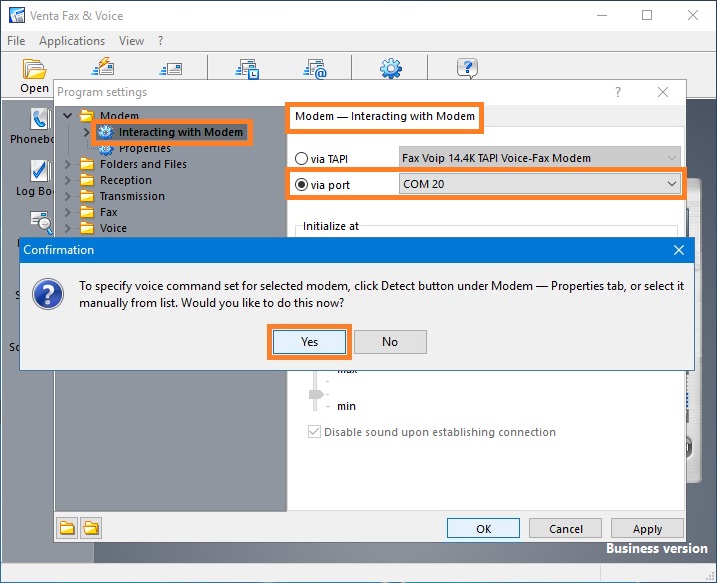Click the Open folder toolbar icon
Screen dimensions: 717x583
point(34,69)
